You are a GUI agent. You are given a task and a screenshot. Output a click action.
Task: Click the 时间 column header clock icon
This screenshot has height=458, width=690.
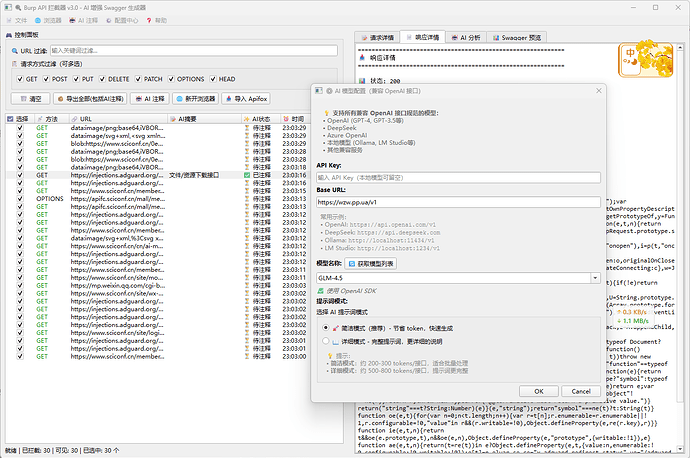click(x=286, y=119)
